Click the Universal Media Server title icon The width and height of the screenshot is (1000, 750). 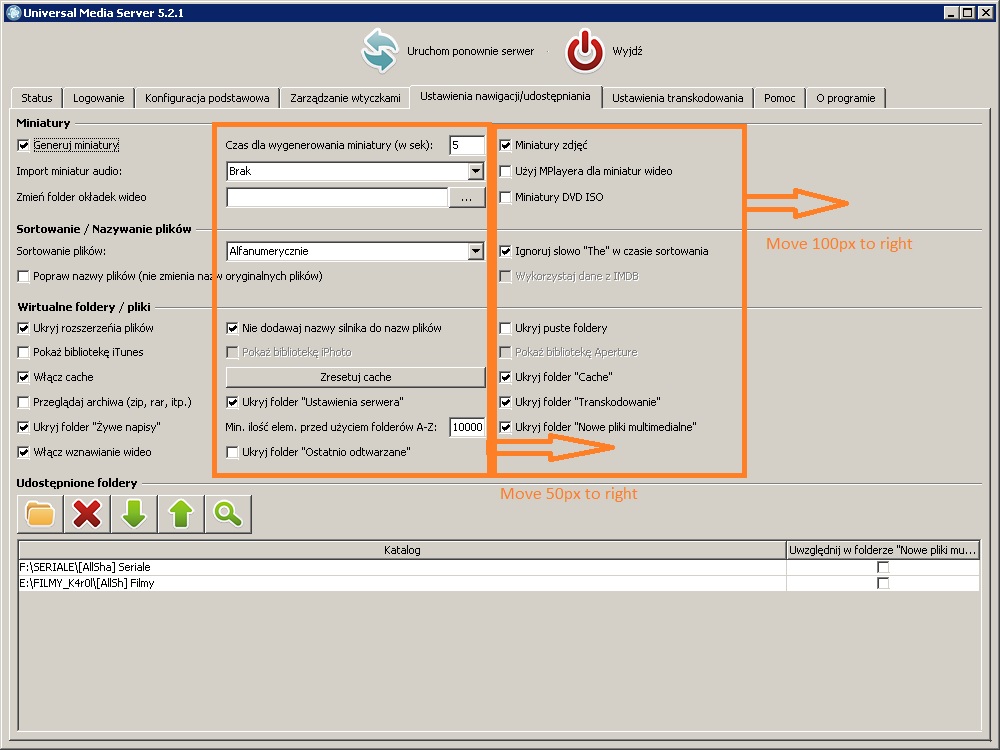click(13, 12)
